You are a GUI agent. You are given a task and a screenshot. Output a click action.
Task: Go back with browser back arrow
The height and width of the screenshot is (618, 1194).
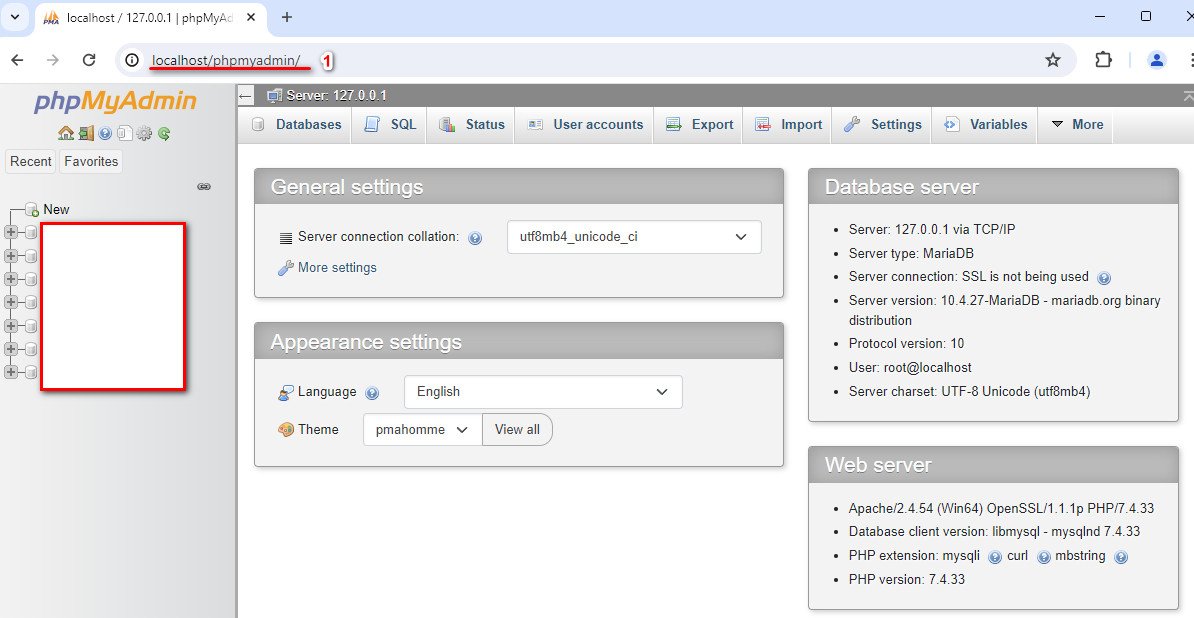coord(17,60)
